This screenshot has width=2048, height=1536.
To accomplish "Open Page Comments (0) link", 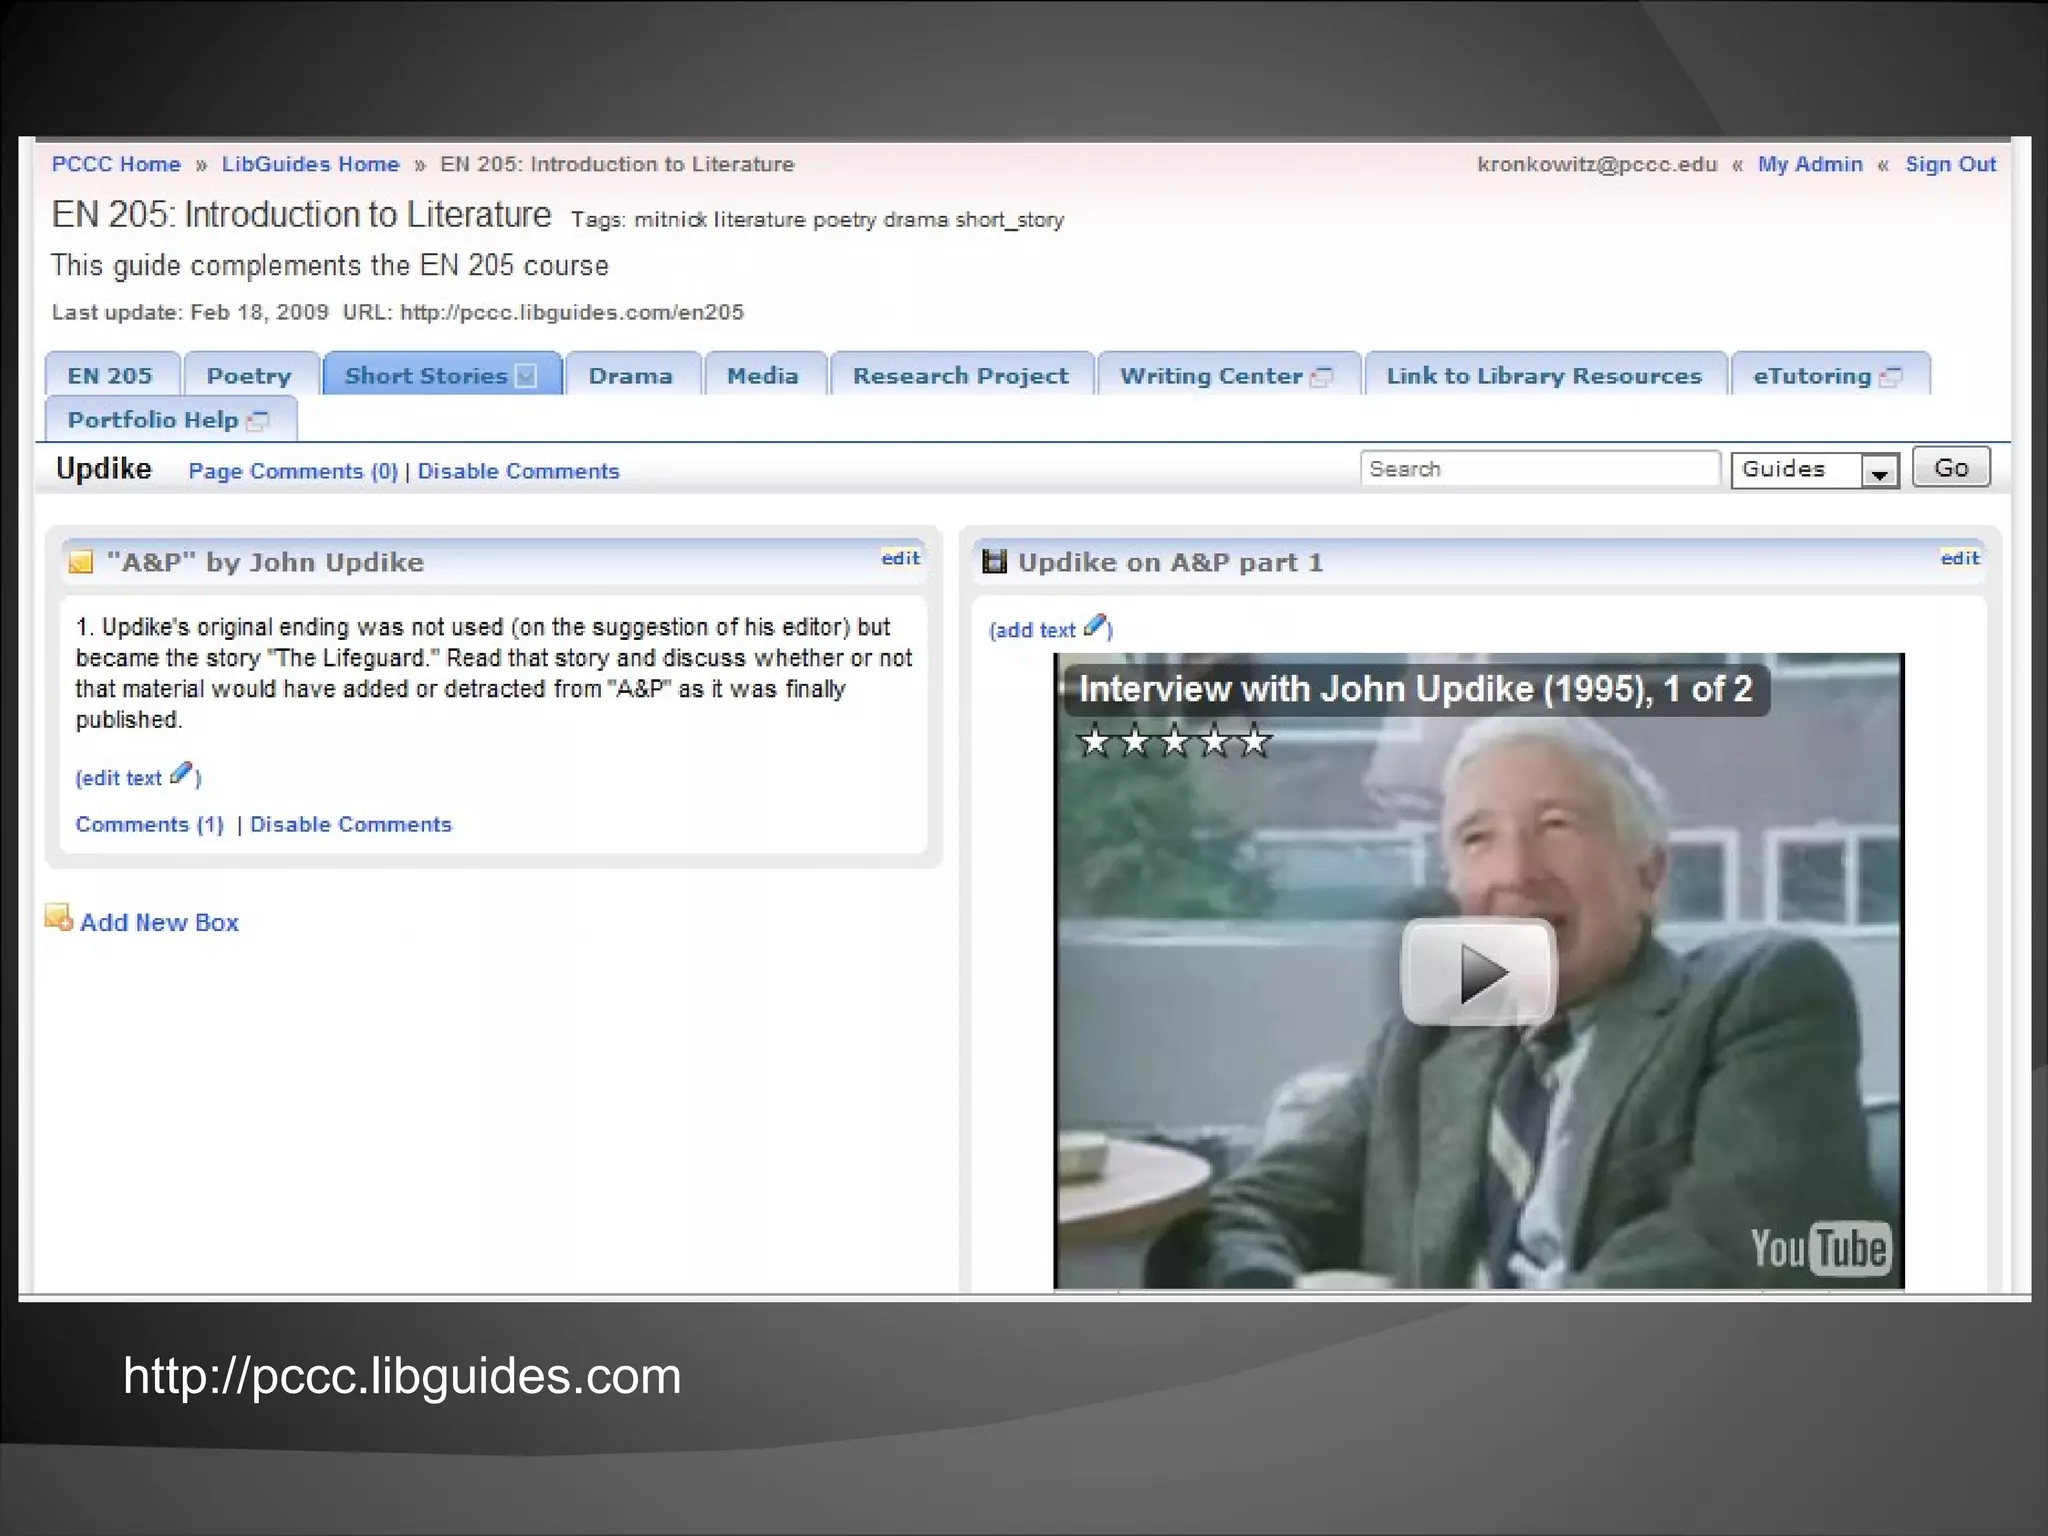I will [x=293, y=471].
